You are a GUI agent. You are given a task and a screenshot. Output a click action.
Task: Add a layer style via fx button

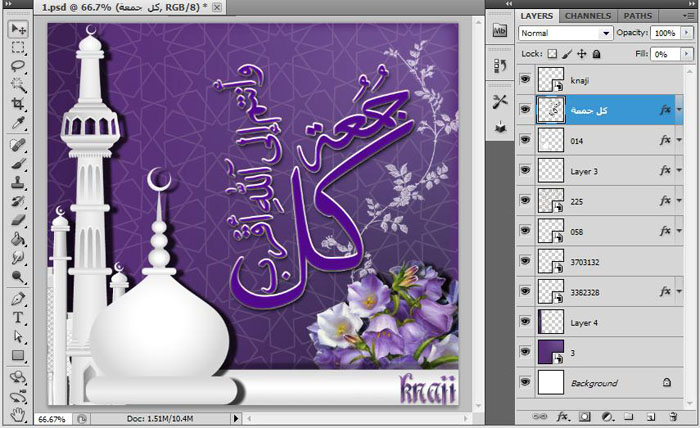[x=563, y=415]
